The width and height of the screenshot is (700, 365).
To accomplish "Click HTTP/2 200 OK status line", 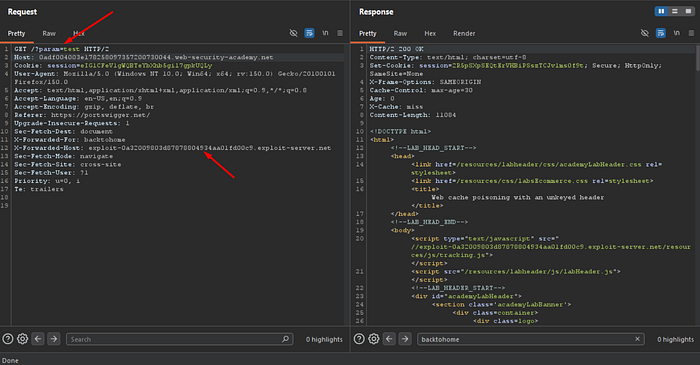I will [x=396, y=49].
